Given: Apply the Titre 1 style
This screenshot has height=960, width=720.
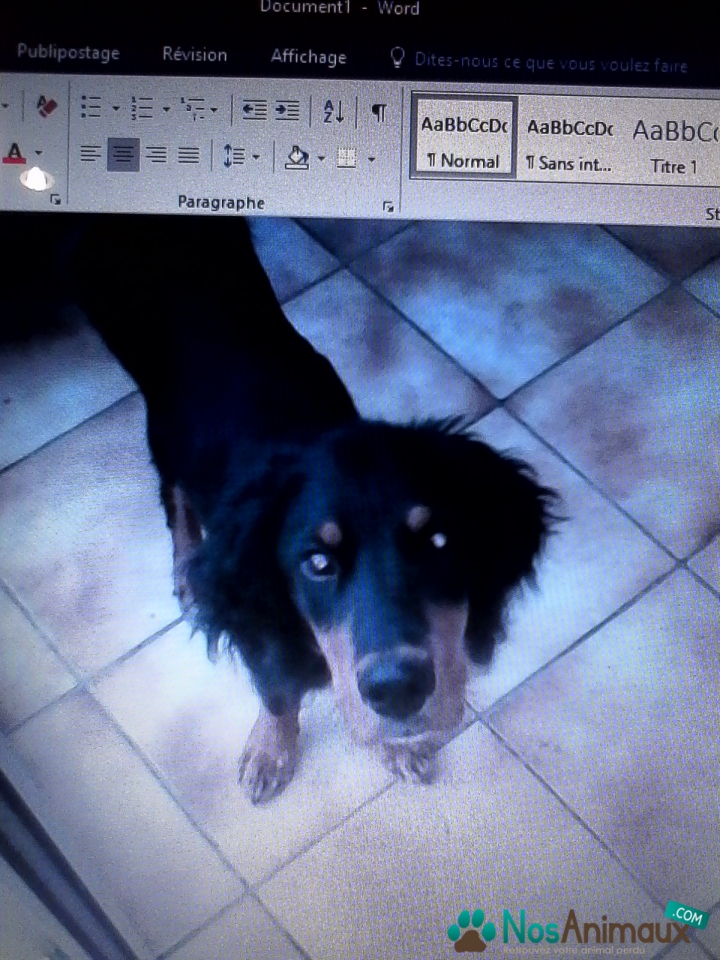Looking at the screenshot, I should (x=674, y=144).
